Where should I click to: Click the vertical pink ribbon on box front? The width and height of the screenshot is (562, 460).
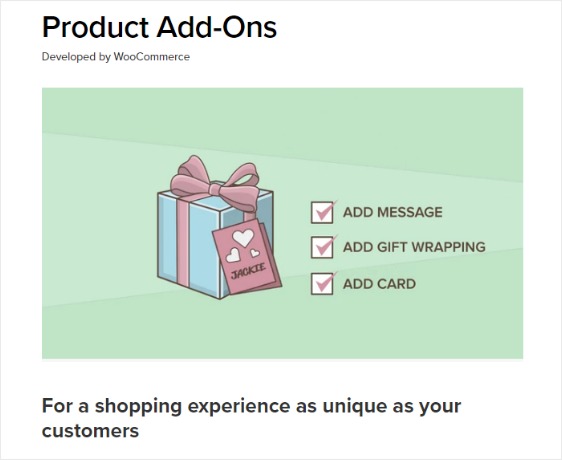coord(182,242)
